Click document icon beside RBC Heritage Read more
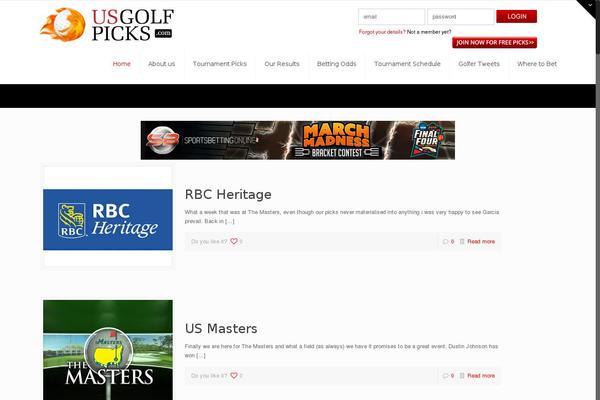The height and width of the screenshot is (400, 600). (x=462, y=242)
